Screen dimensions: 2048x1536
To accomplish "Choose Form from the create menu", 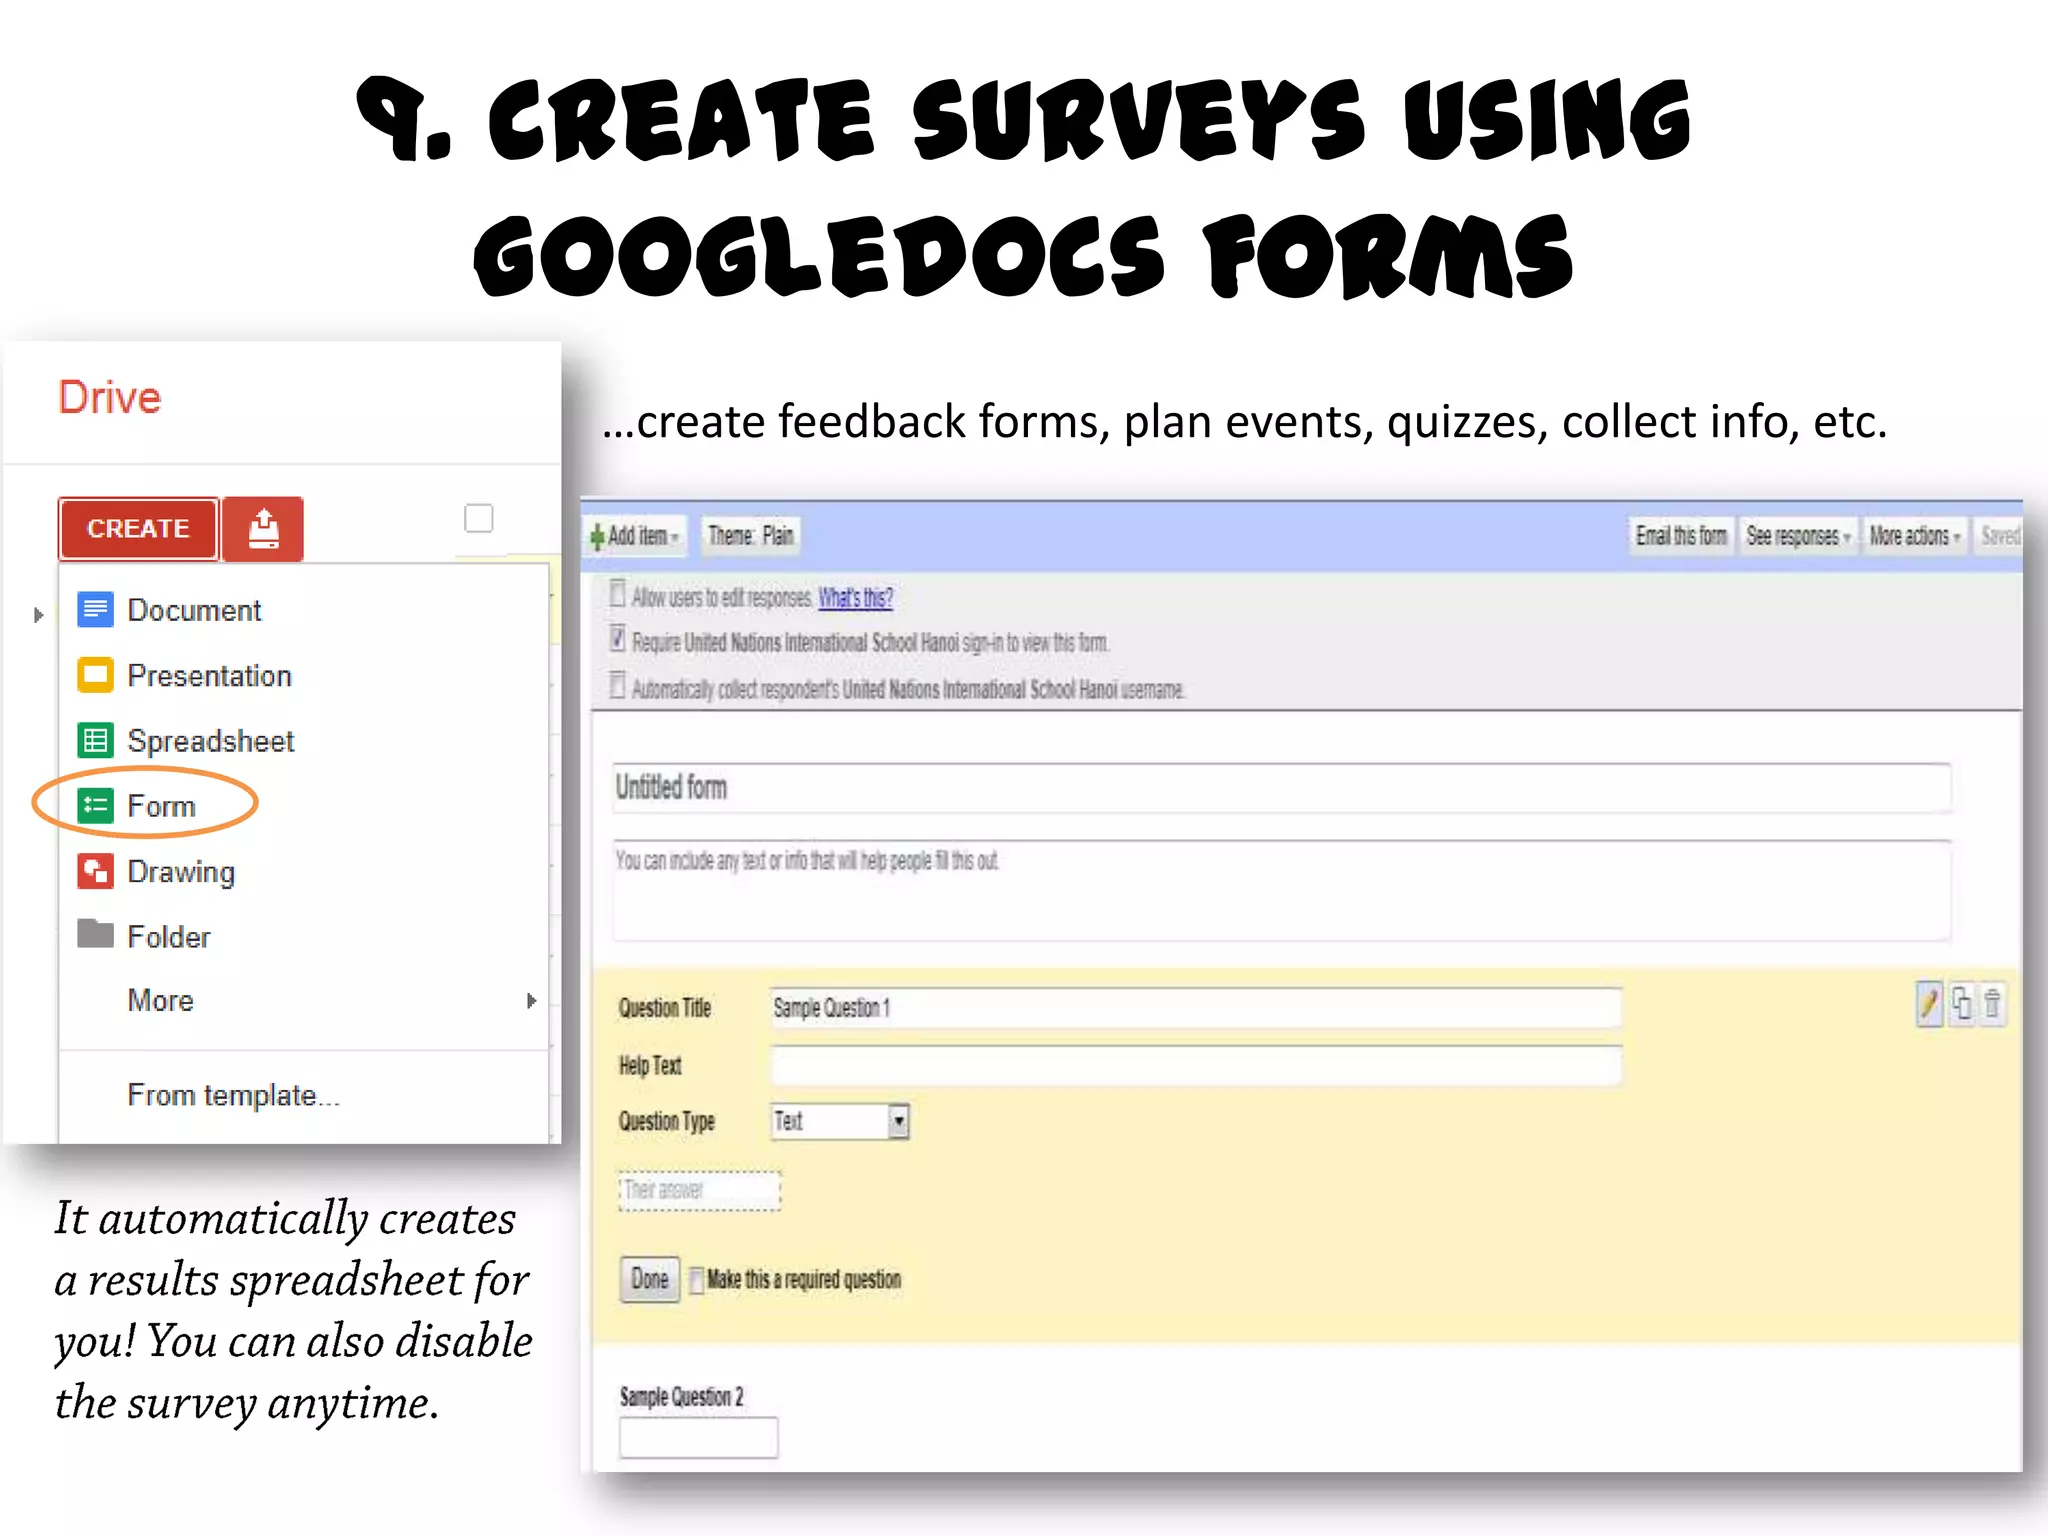I will click(x=161, y=806).
